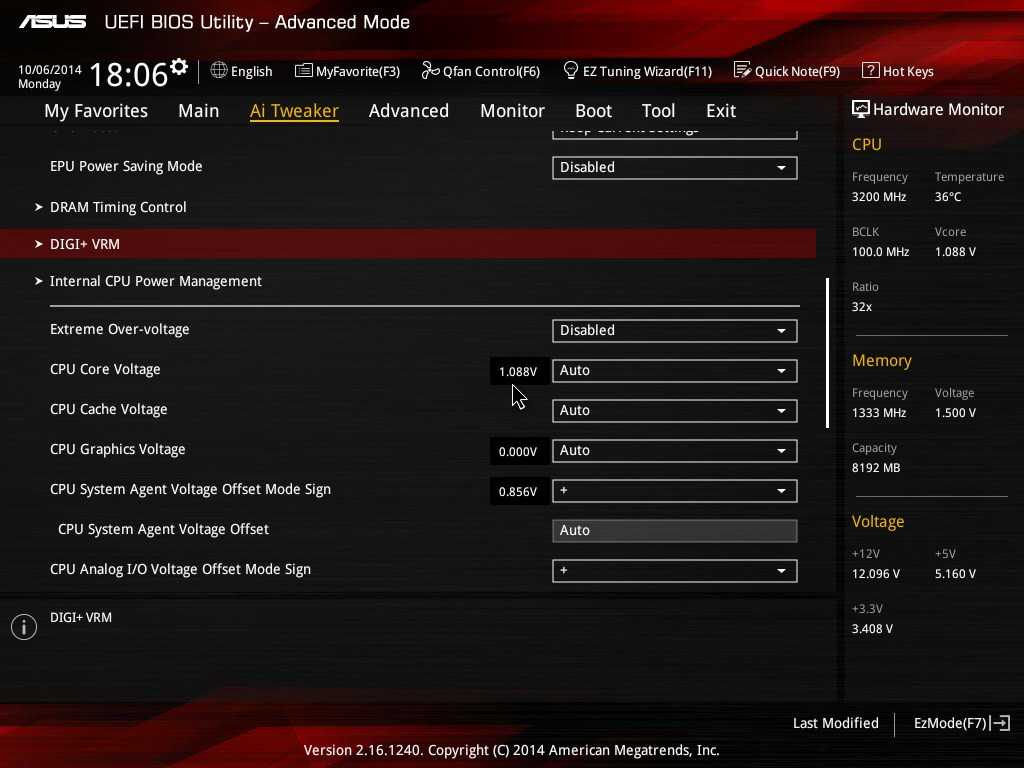Open Quick Note(F9) notepad icon
1024x768 pixels.
742,71
